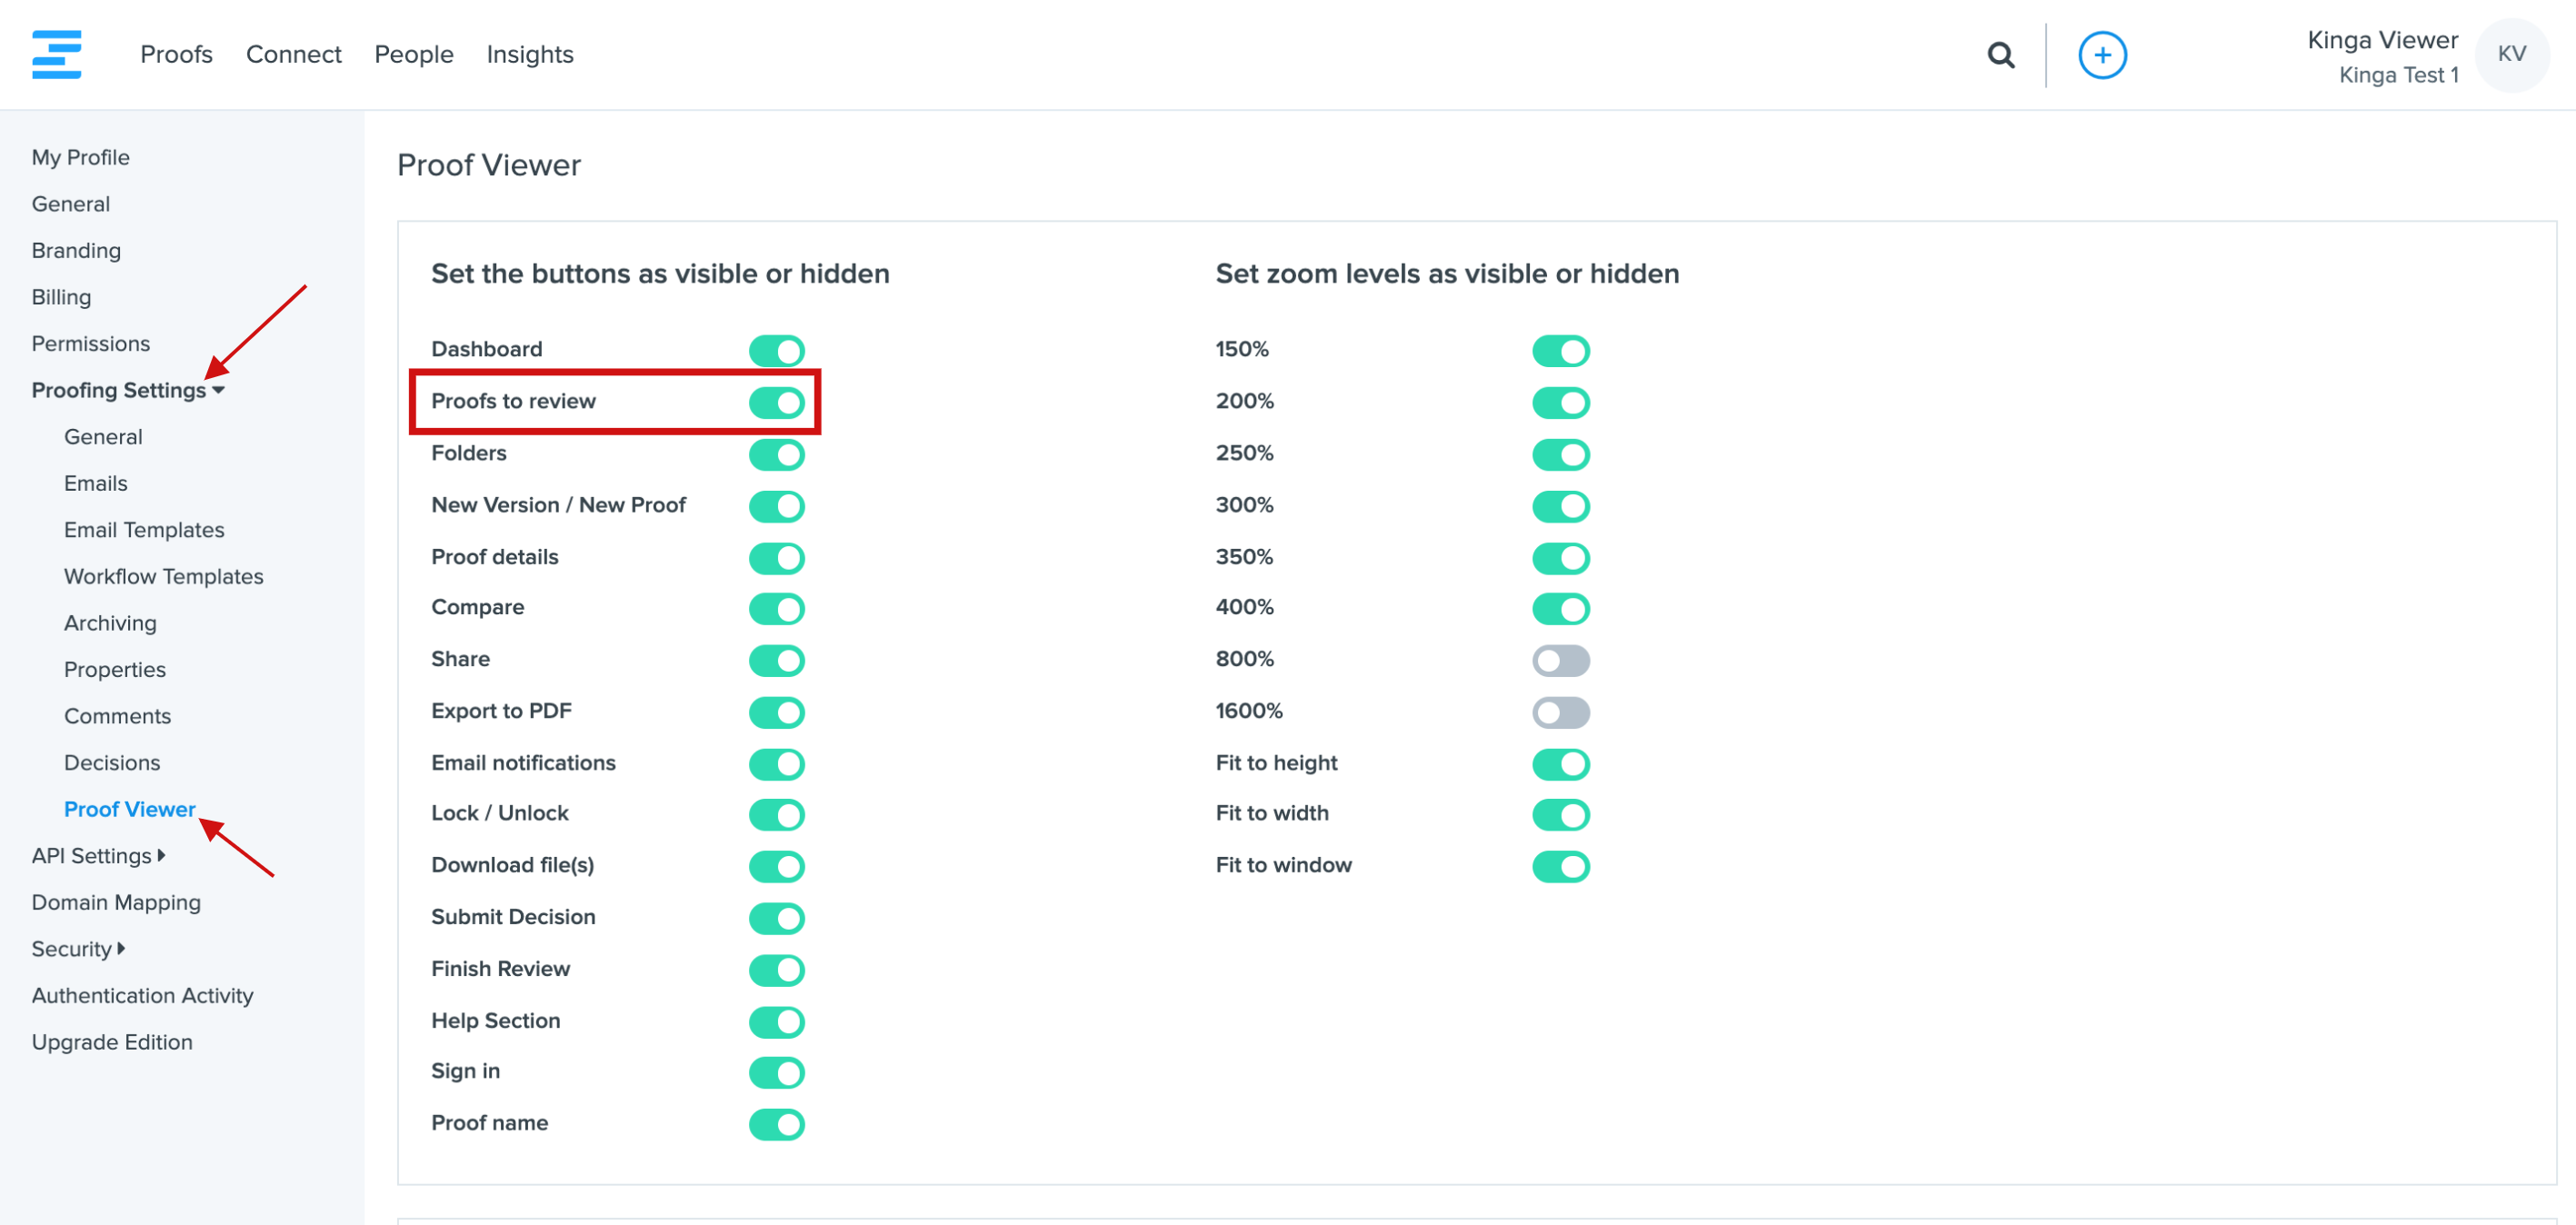Go to the Insights menu
2576x1225 pixels.
pos(530,54)
